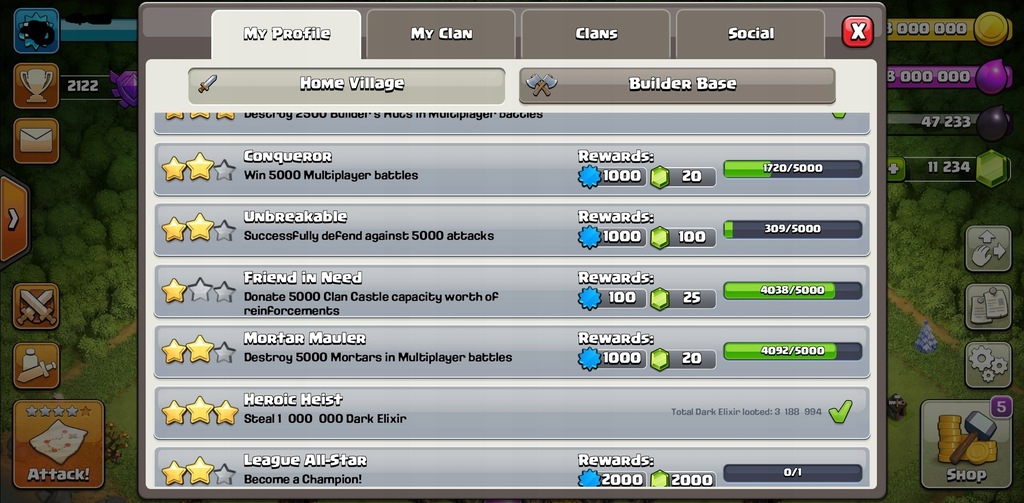Toggle to Builder Base view

[x=677, y=85]
